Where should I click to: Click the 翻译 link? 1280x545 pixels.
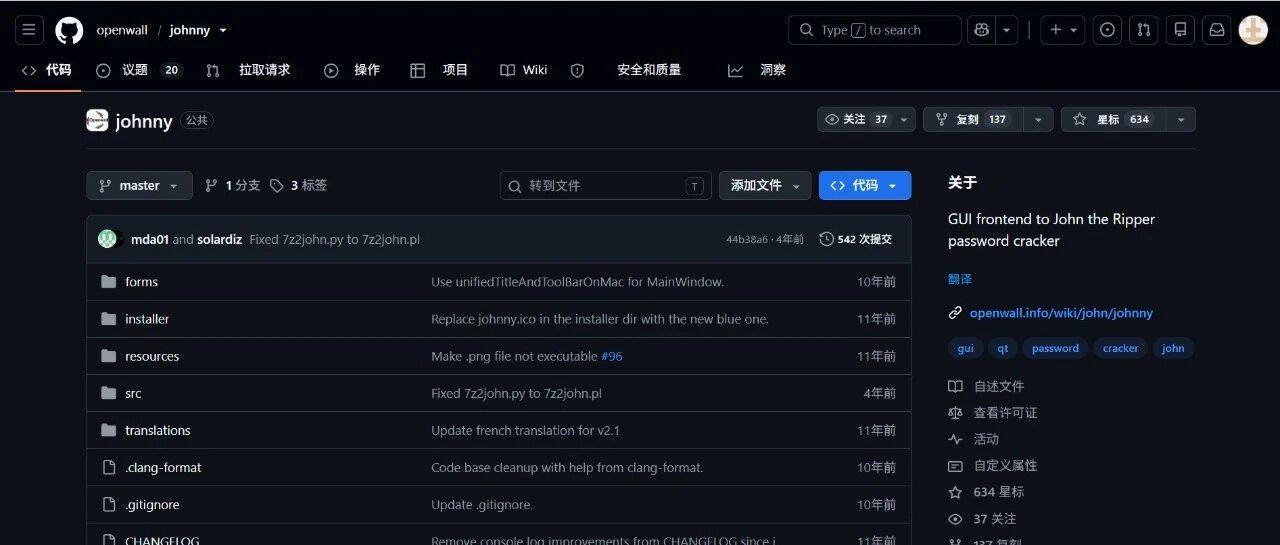click(x=960, y=279)
